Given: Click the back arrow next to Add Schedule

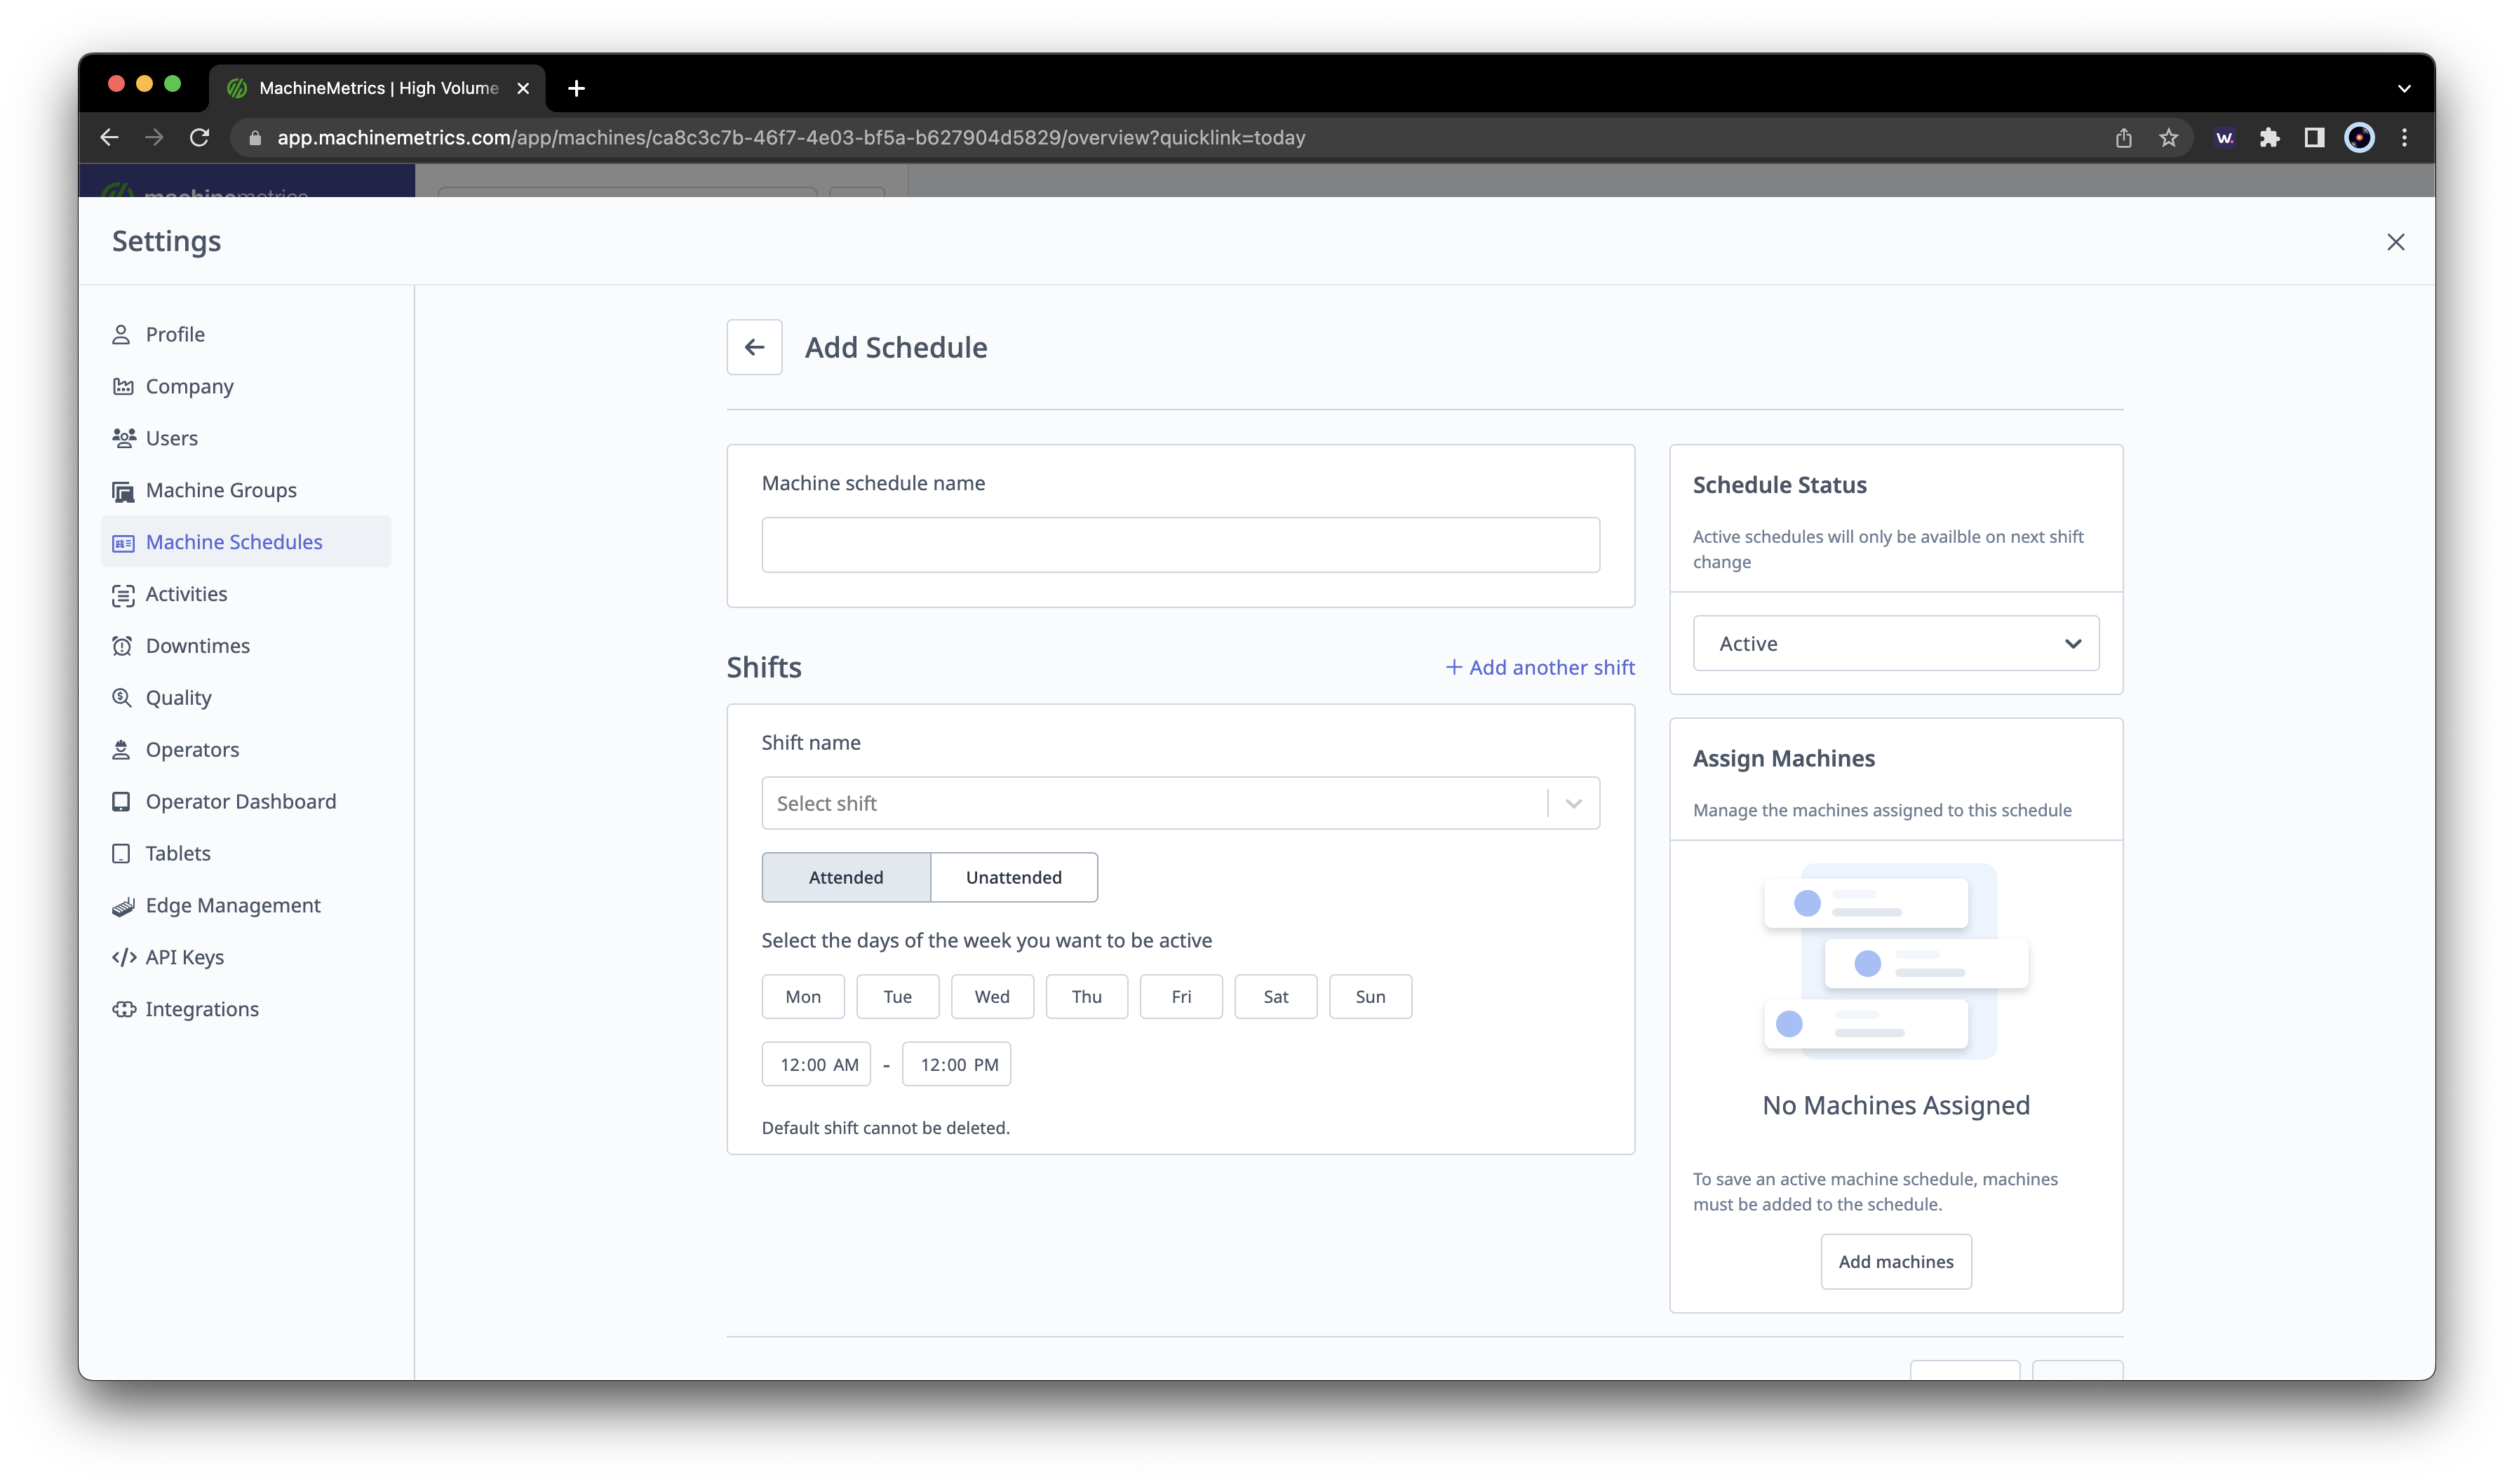Looking at the screenshot, I should click(754, 347).
